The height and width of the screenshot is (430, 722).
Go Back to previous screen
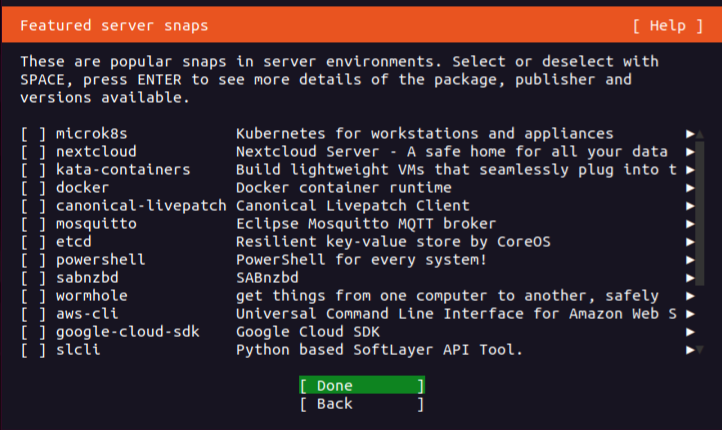tap(361, 404)
